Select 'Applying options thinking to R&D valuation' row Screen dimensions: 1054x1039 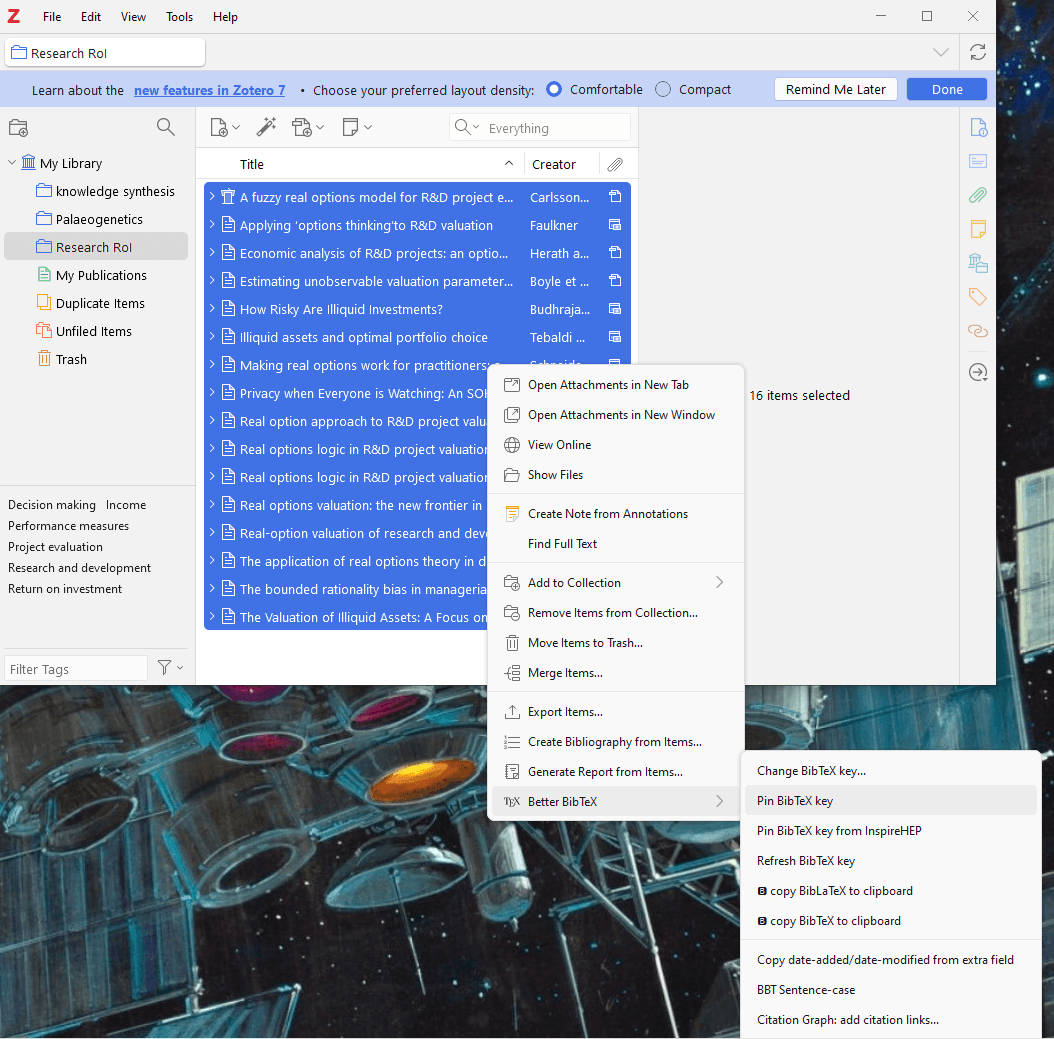[417, 225]
